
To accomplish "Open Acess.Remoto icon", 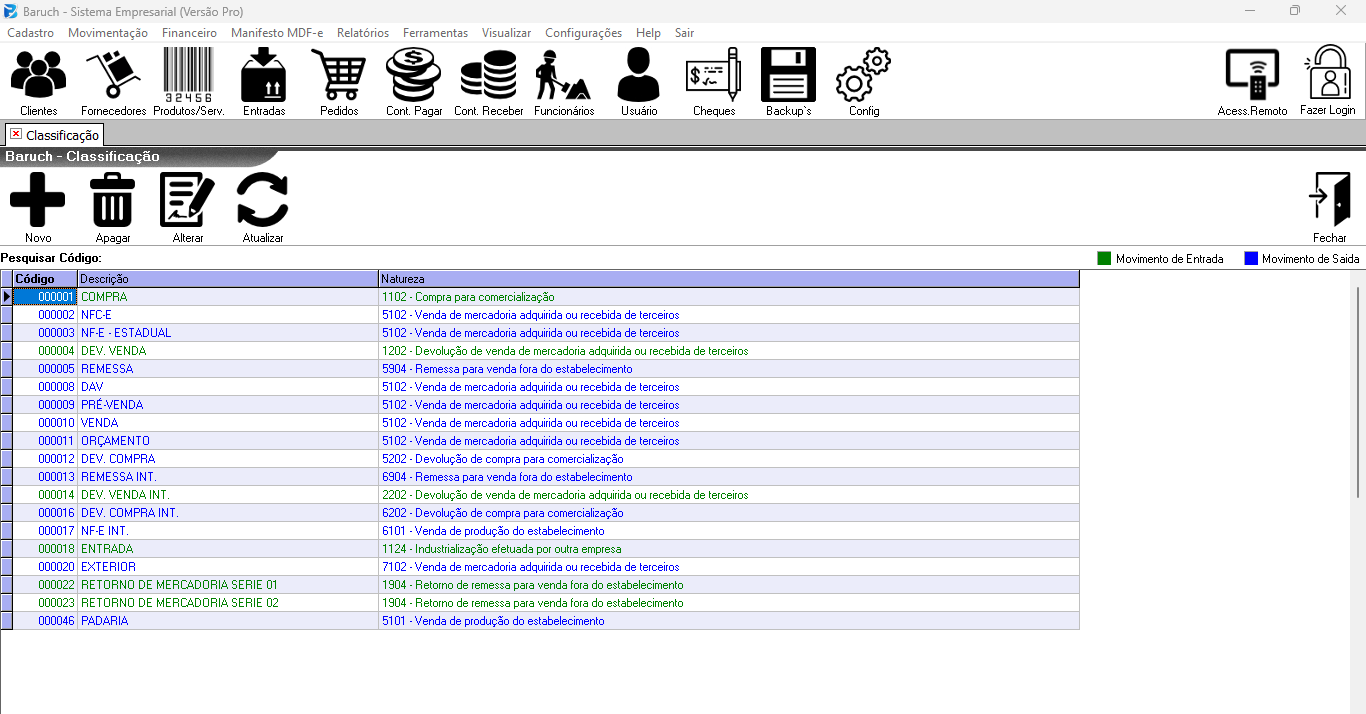I will pyautogui.click(x=1252, y=76).
